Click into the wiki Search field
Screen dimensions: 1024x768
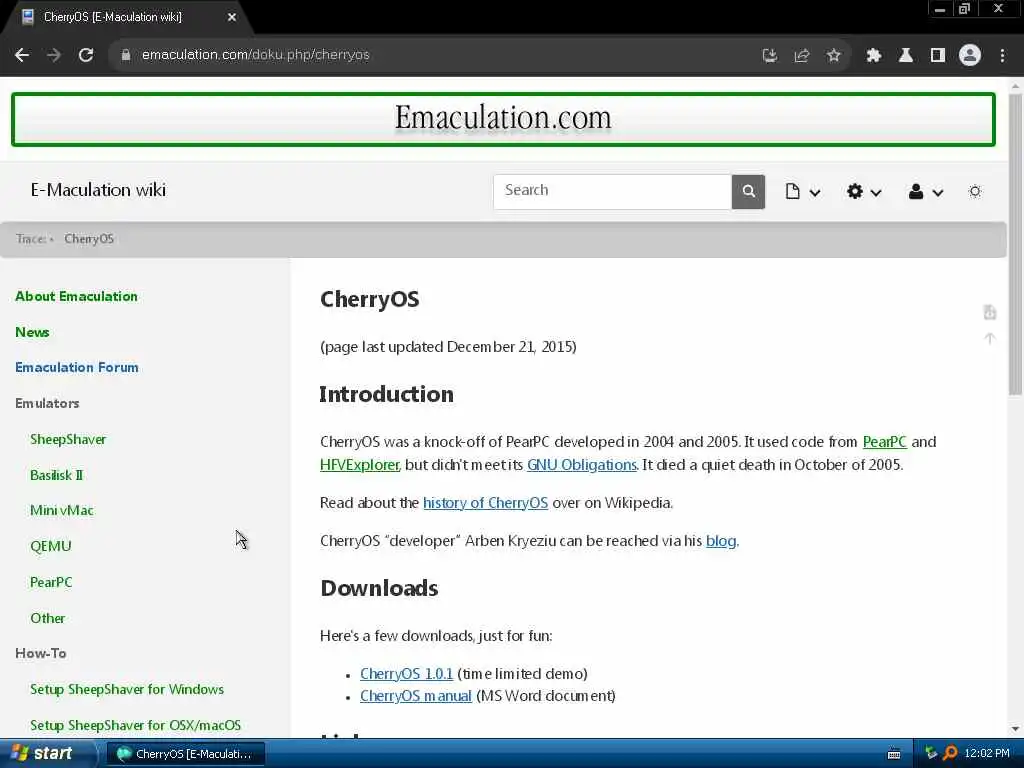(x=612, y=191)
